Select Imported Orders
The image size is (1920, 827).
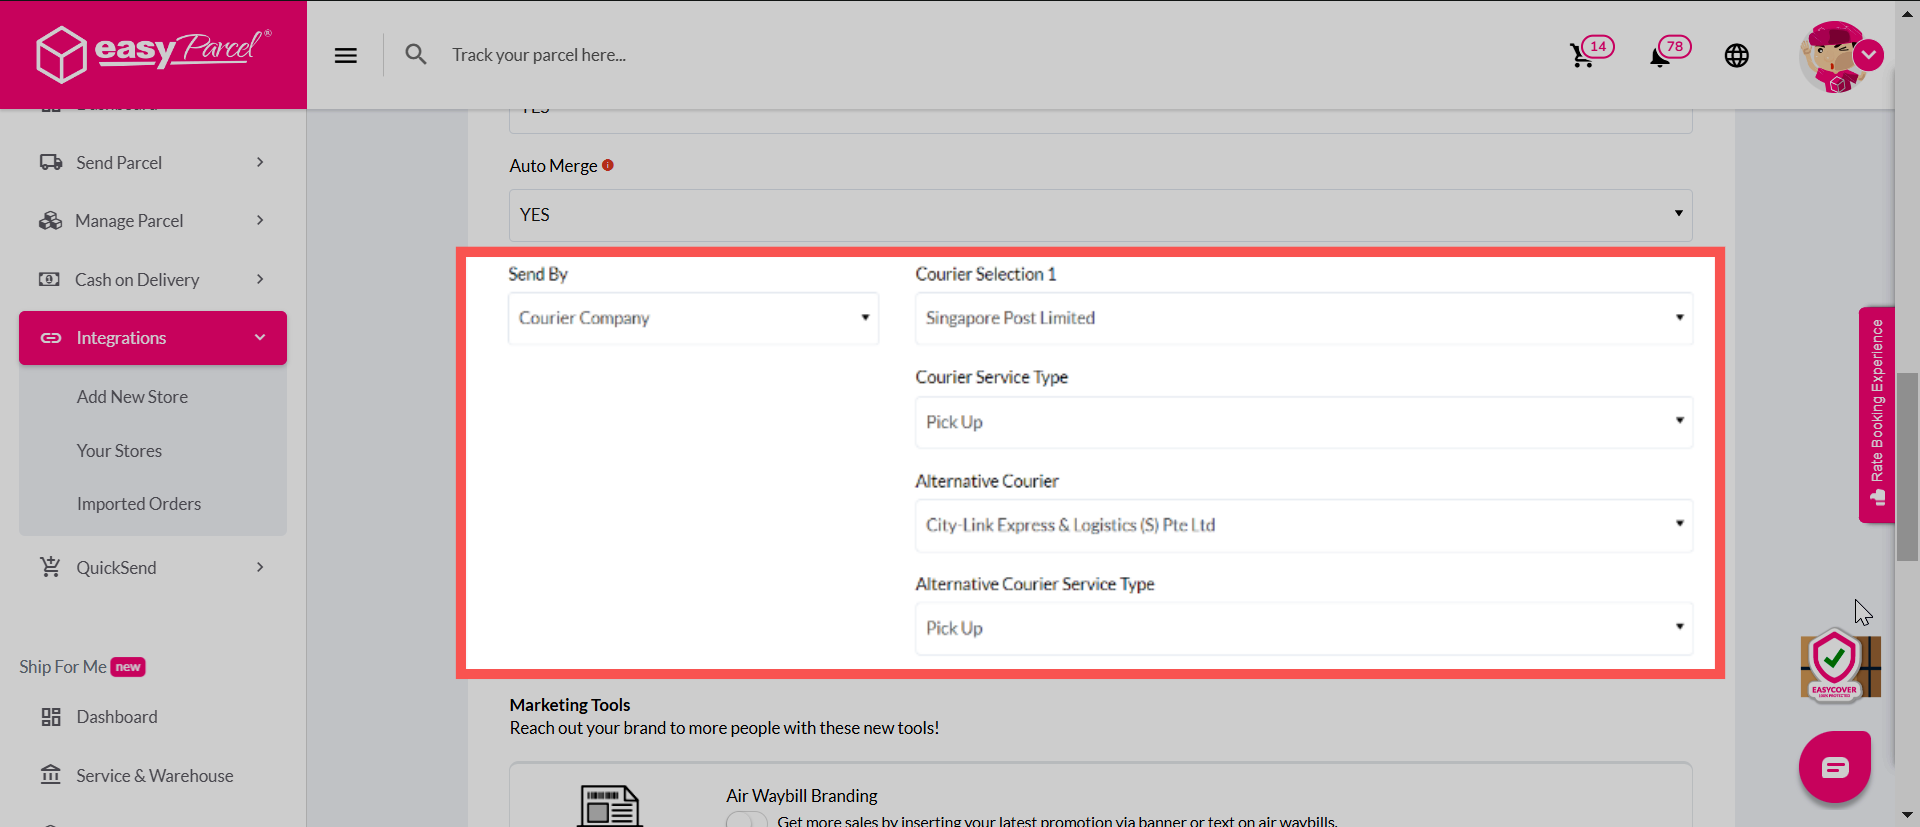tap(139, 504)
